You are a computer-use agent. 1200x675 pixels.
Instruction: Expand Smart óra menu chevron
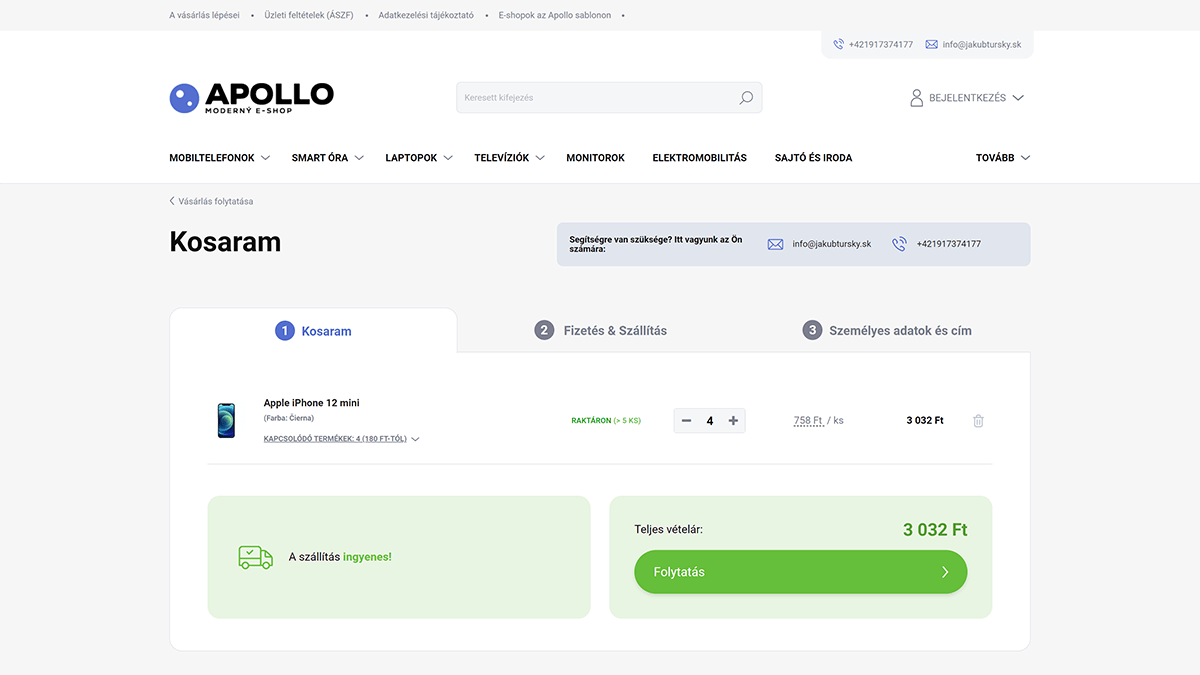[359, 158]
